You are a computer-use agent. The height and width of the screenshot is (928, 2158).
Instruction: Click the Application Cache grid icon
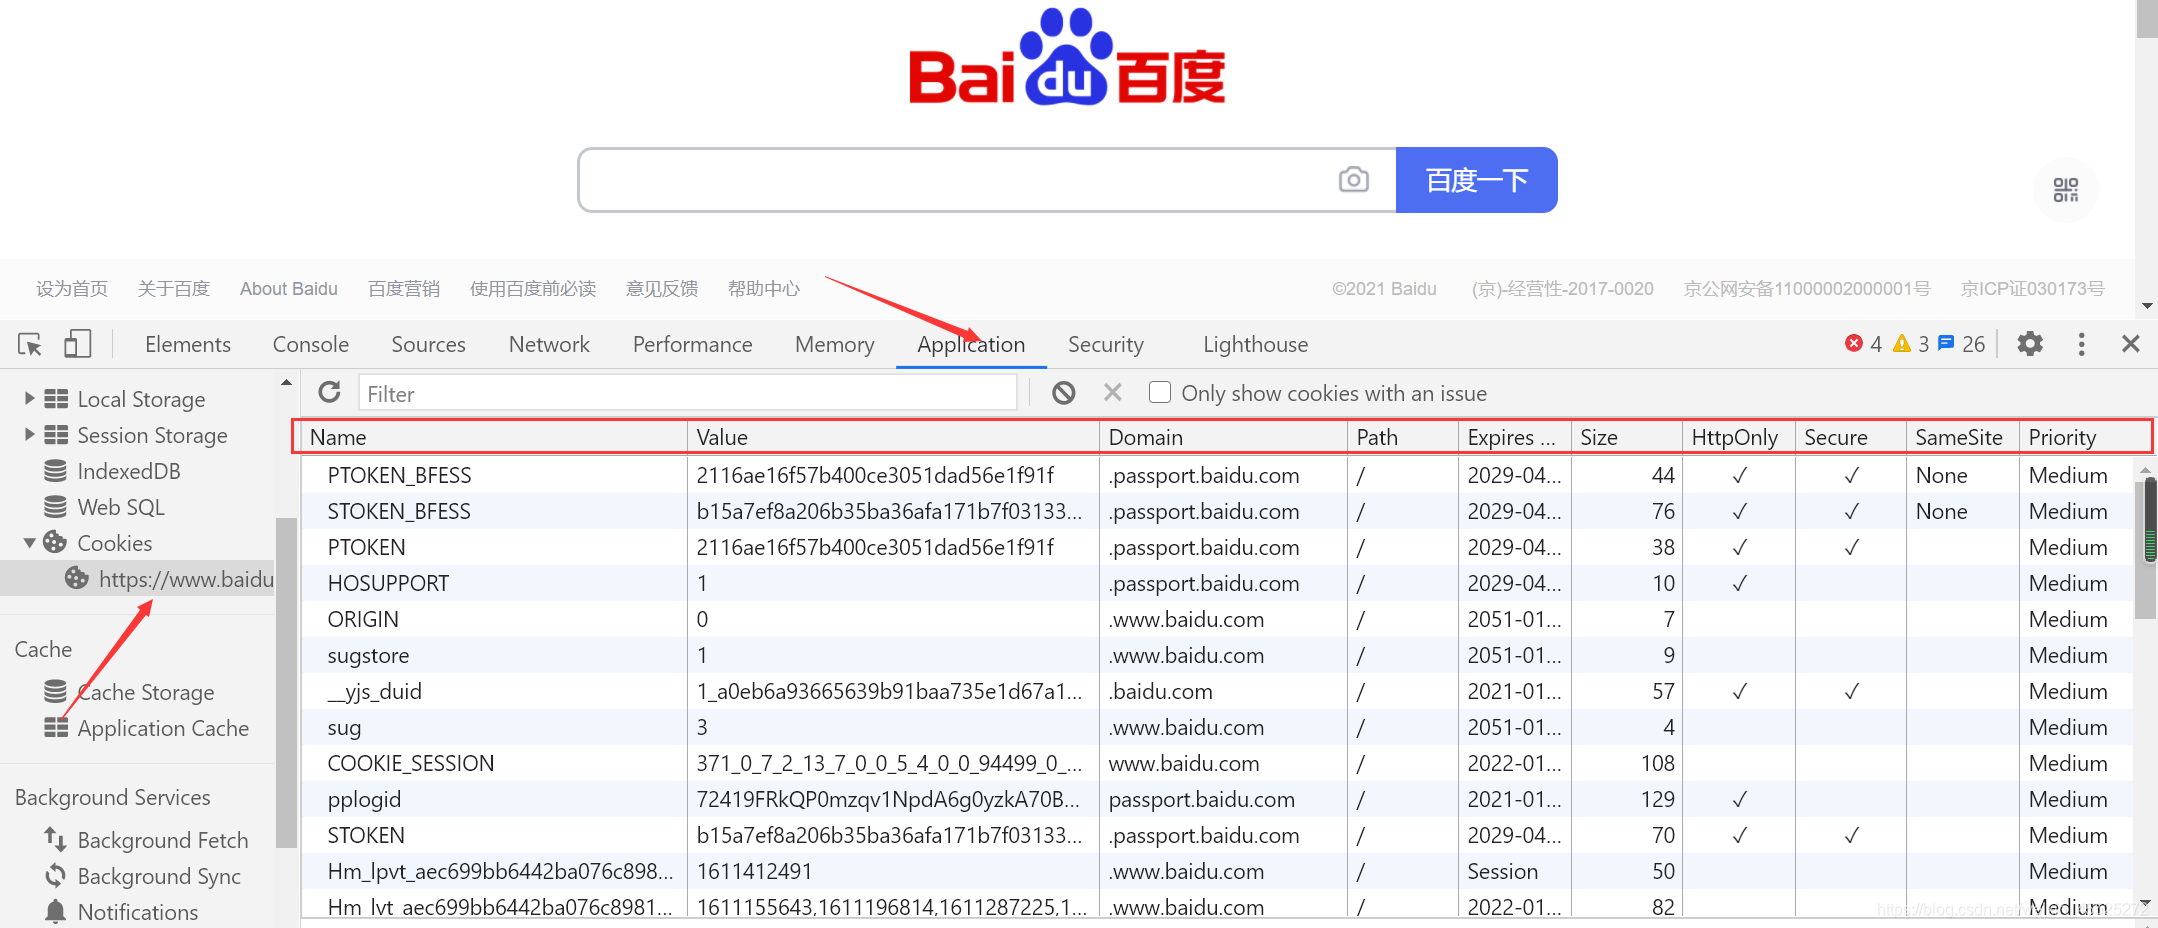[x=56, y=728]
